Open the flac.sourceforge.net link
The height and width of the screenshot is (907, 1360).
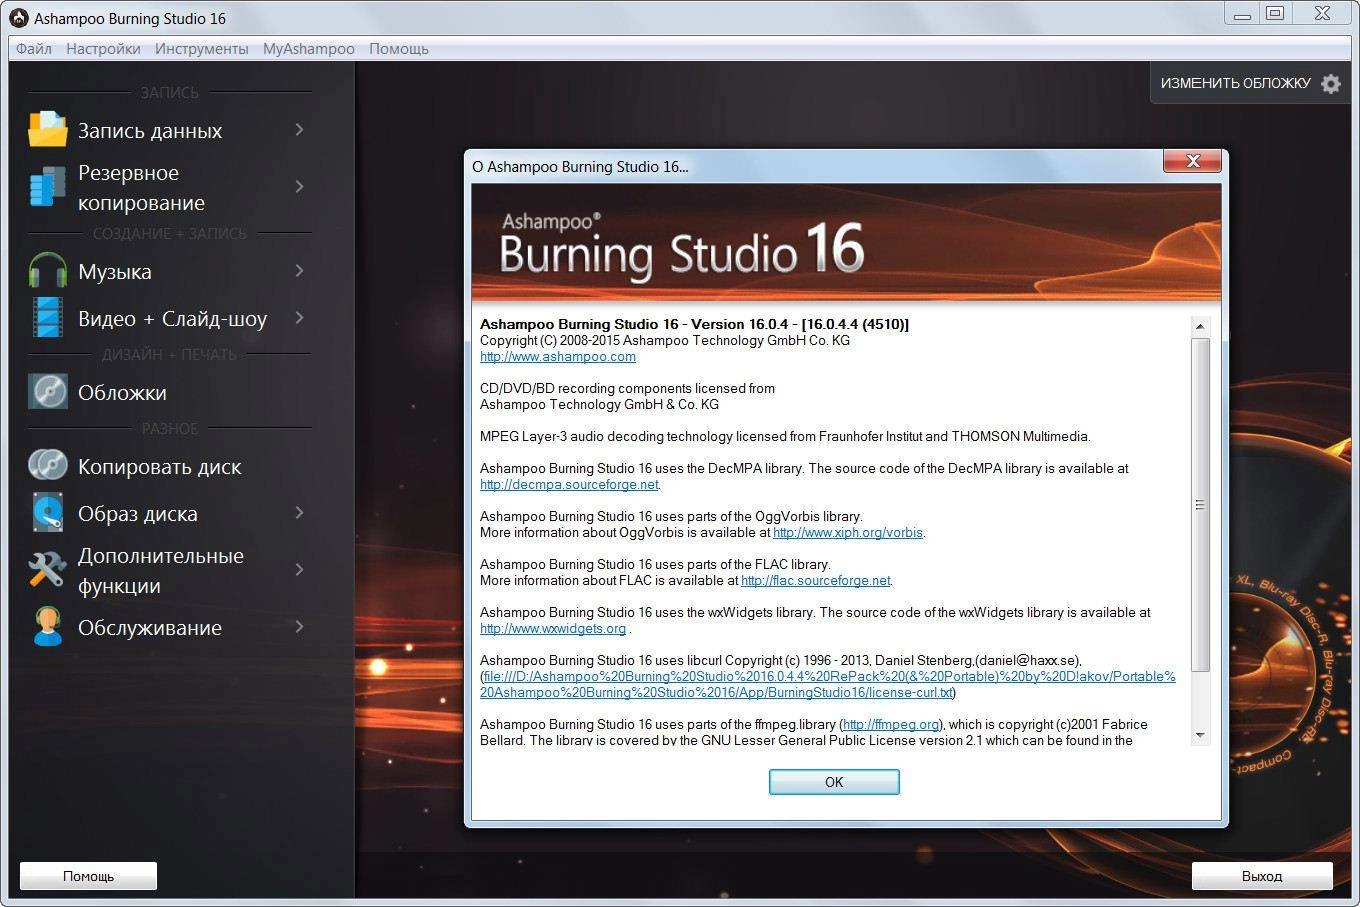click(x=815, y=581)
